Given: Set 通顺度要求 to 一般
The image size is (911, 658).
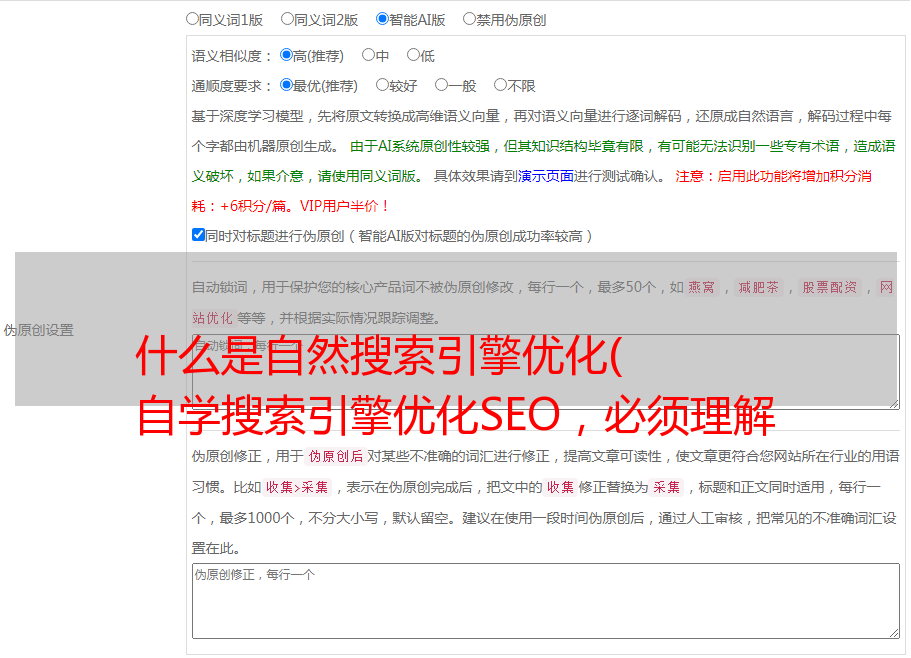Looking at the screenshot, I should [x=442, y=85].
